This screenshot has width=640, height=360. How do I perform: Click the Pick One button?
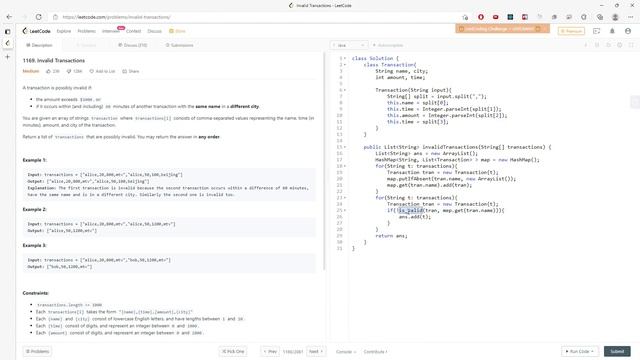click(233, 351)
